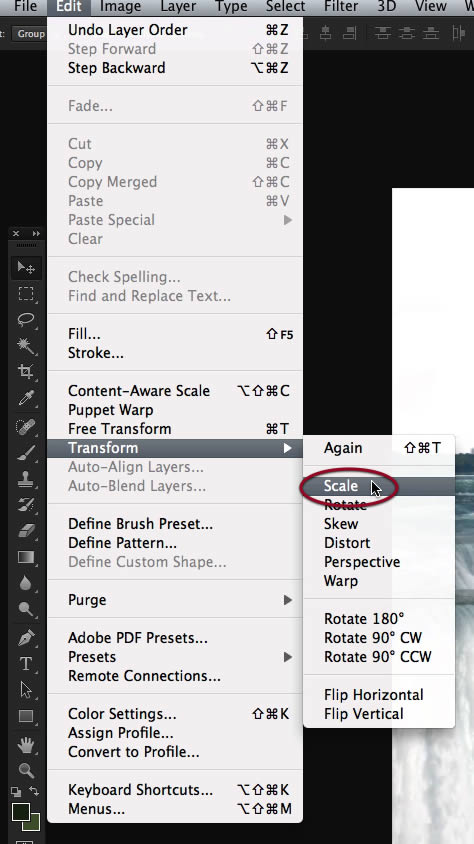Screen dimensions: 474x844
Task: Select the Clone Stamp tool
Action: tap(26, 479)
